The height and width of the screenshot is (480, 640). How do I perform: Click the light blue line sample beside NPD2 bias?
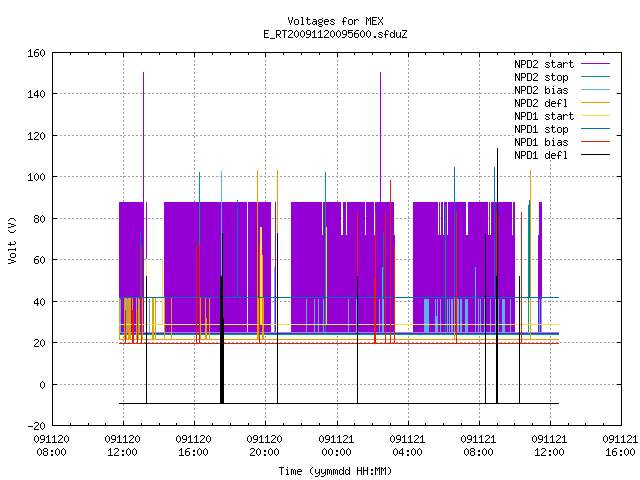coord(595,90)
